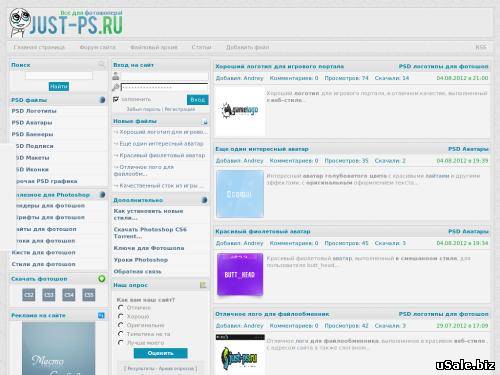The image size is (500, 375).
Task: Open PSD Аватары sidebar category
Action: pyautogui.click(x=32, y=123)
